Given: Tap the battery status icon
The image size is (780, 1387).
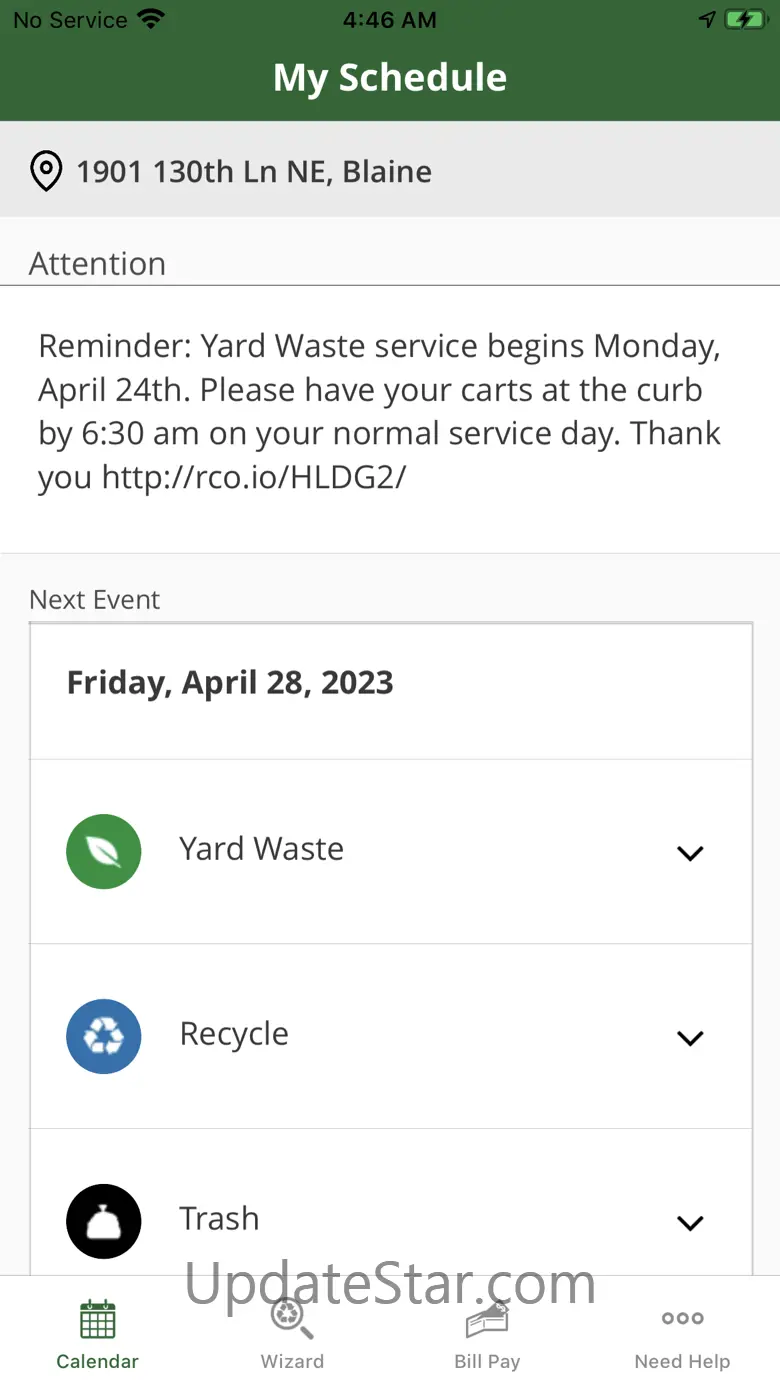Looking at the screenshot, I should pos(745,20).
